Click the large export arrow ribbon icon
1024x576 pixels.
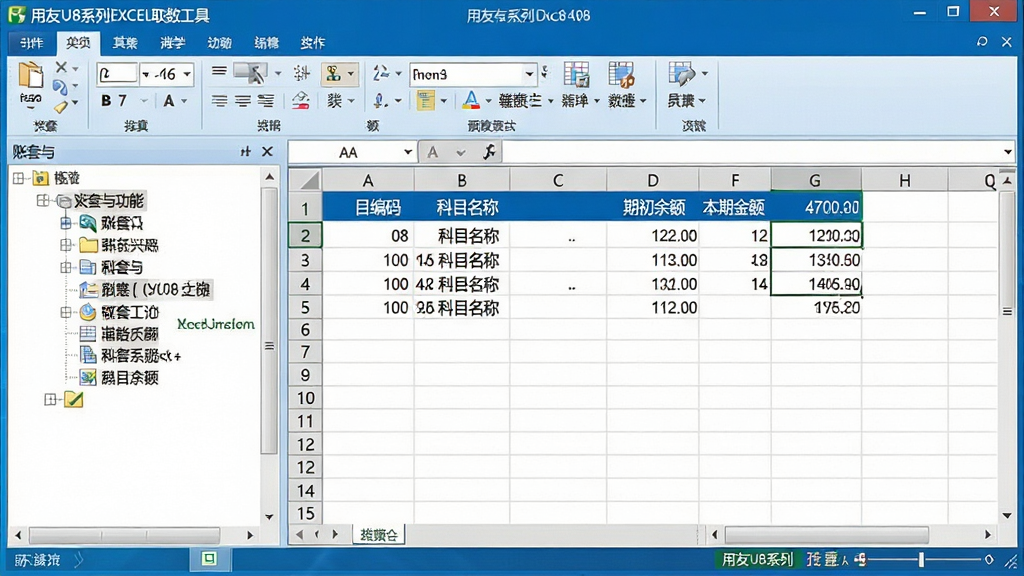681,74
